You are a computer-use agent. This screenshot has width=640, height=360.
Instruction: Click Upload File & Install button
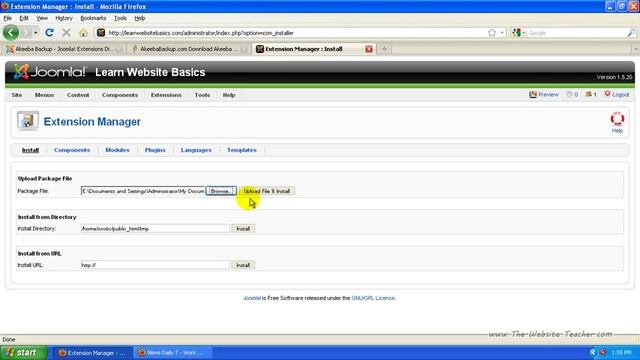click(x=267, y=191)
